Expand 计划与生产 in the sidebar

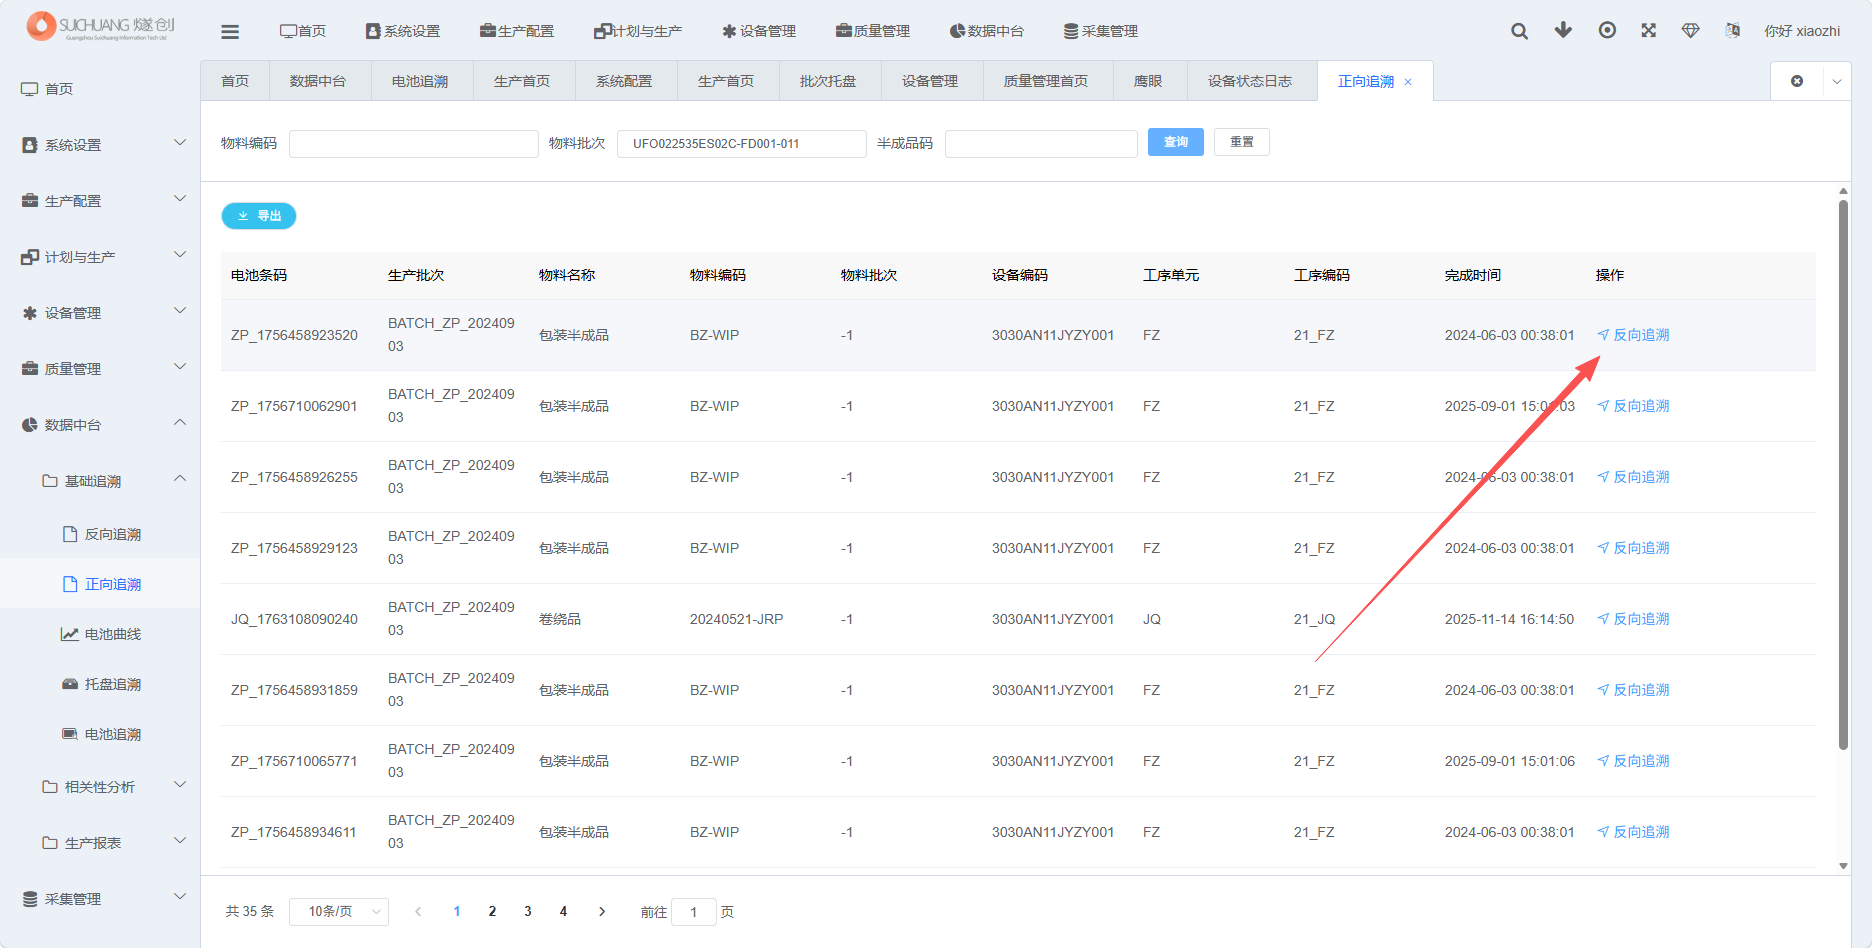click(100, 257)
